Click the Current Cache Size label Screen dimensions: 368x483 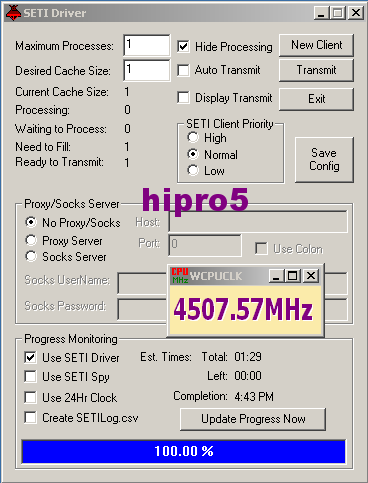(62, 92)
